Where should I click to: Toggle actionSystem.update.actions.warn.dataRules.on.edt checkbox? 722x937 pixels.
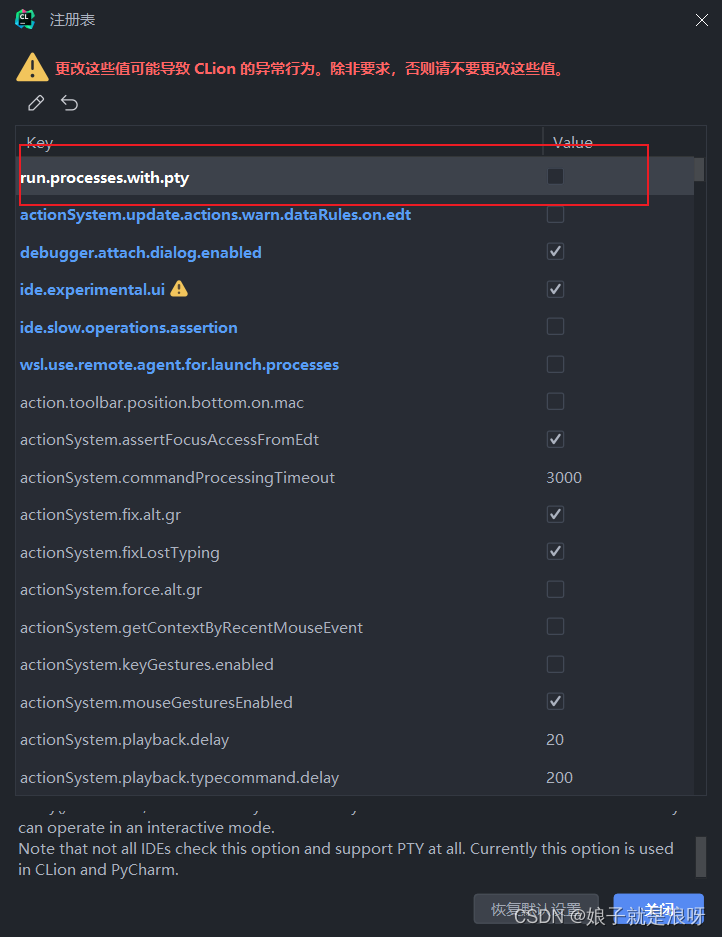[555, 214]
